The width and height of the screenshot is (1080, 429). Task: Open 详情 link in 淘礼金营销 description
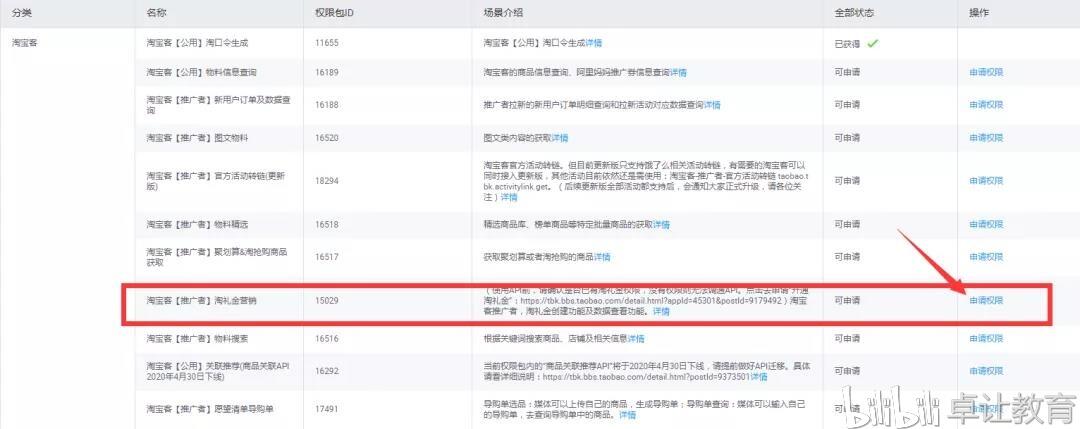point(661,311)
